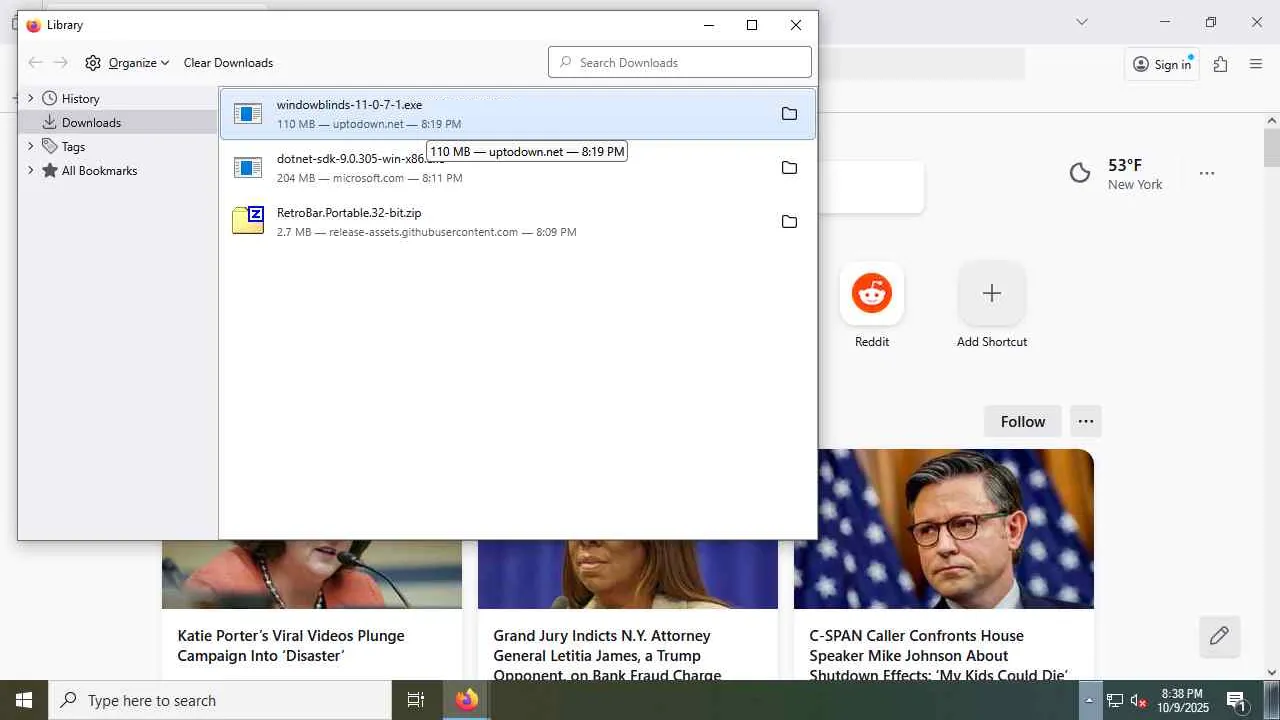Expand the Tags tree node
The height and width of the screenshot is (720, 1280).
point(30,146)
